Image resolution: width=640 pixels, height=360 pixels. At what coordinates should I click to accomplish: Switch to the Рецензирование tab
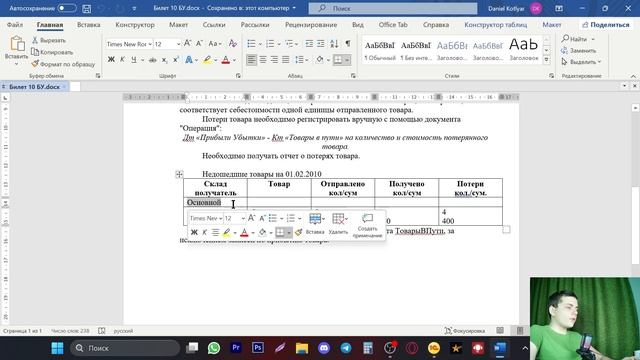(311, 25)
